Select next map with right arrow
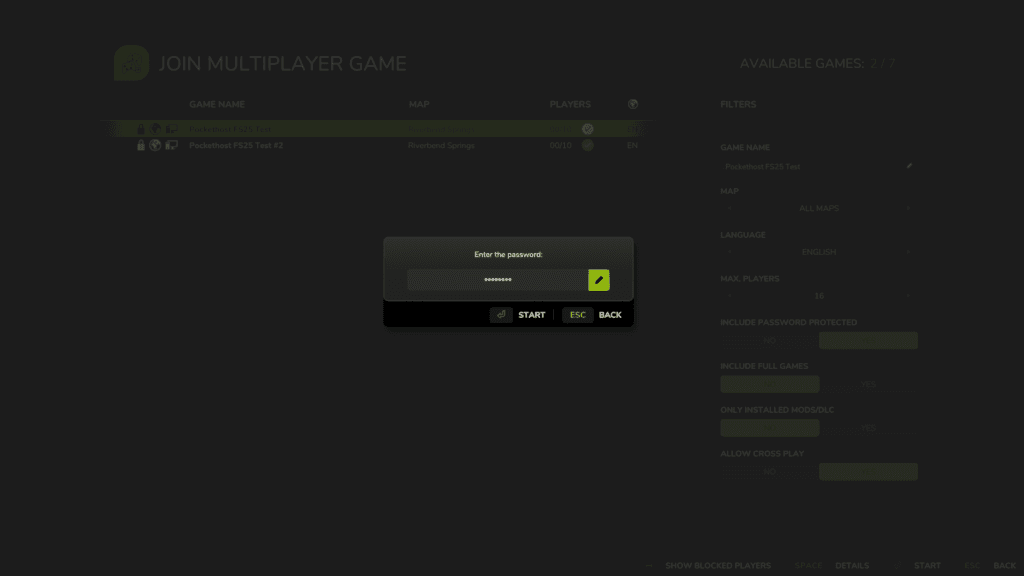1024x576 pixels. pyautogui.click(x=908, y=208)
